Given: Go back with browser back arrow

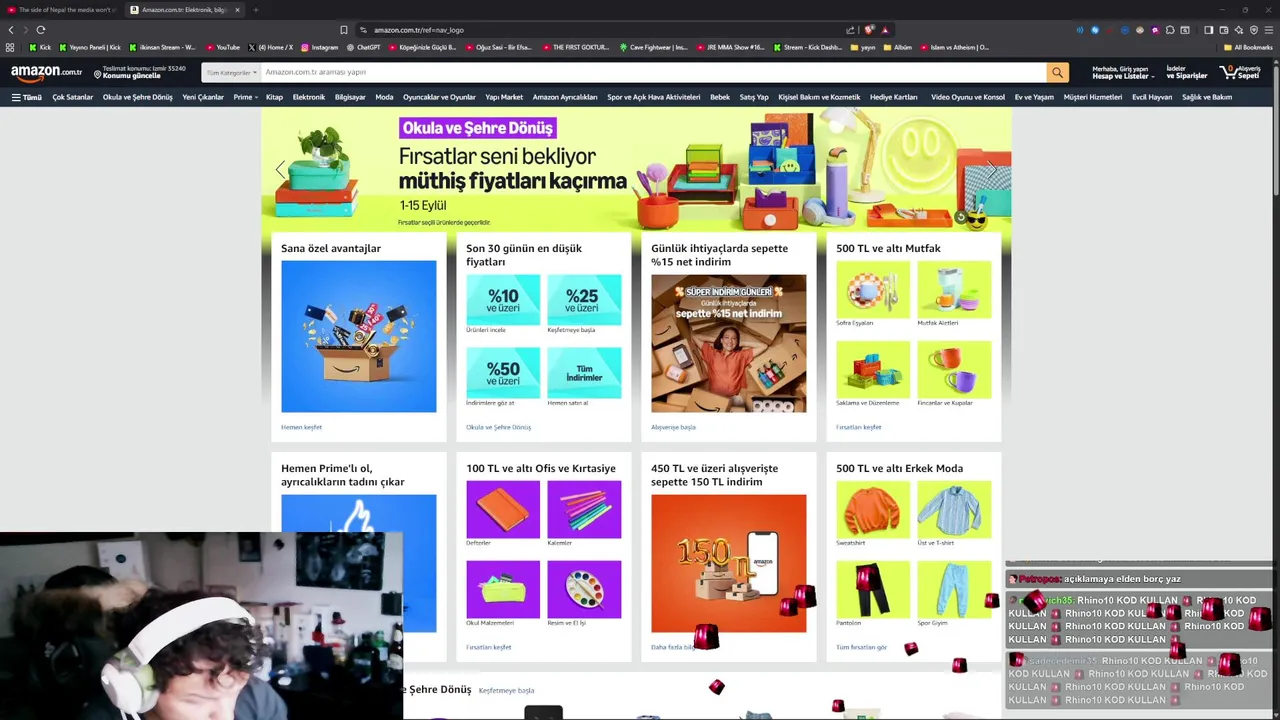Looking at the screenshot, I should coord(11,30).
